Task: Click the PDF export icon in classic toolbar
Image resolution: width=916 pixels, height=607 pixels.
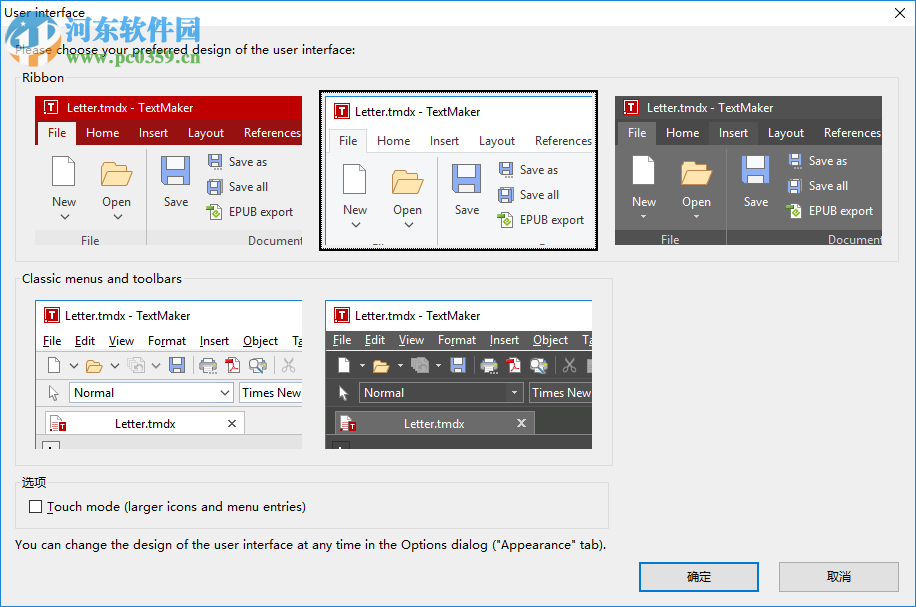Action: [233, 364]
